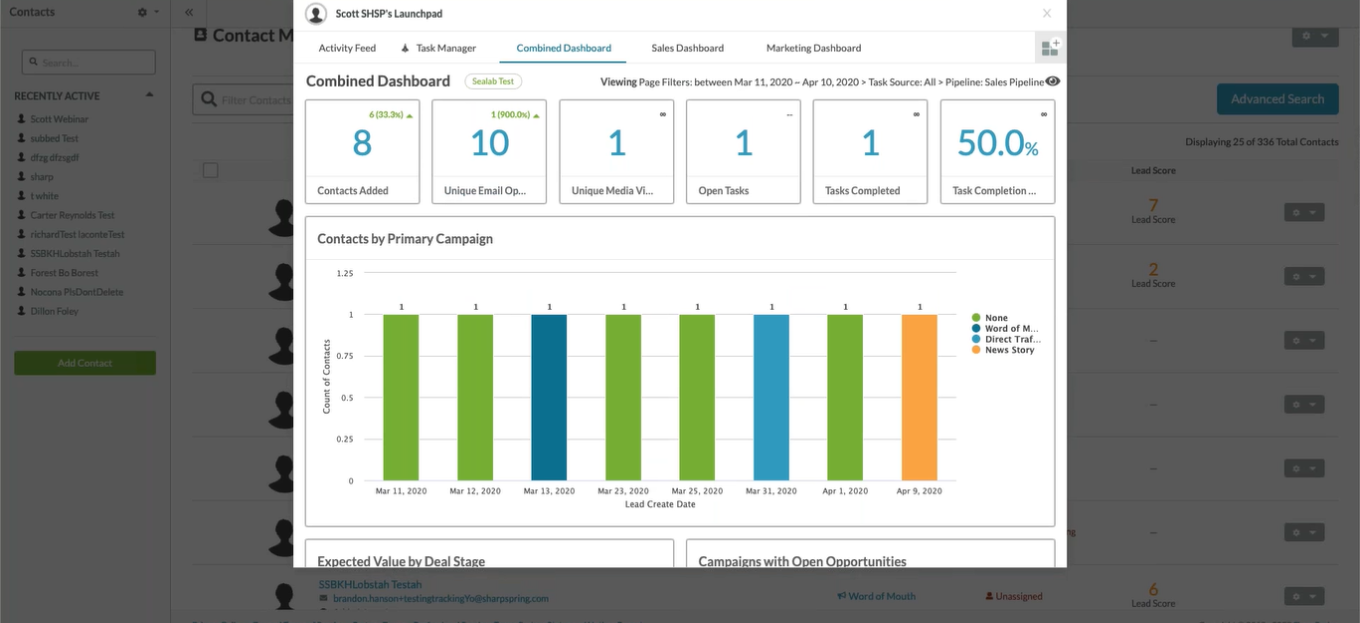This screenshot has height=623, width=1360.
Task: Open the Contacts sidebar gear dropdown
Action: pos(147,12)
